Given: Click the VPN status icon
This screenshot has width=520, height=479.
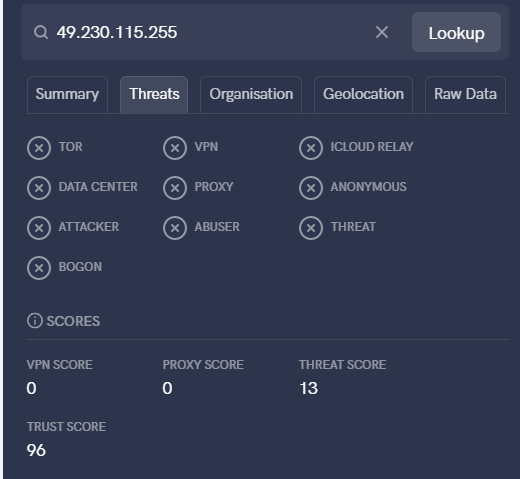Looking at the screenshot, I should (x=175, y=148).
